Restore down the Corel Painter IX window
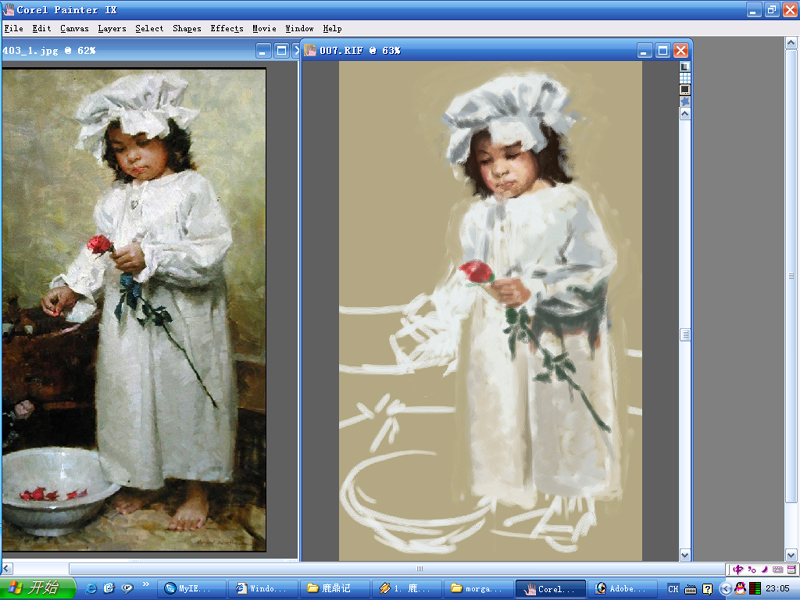This screenshot has height=600, width=800. click(x=772, y=10)
